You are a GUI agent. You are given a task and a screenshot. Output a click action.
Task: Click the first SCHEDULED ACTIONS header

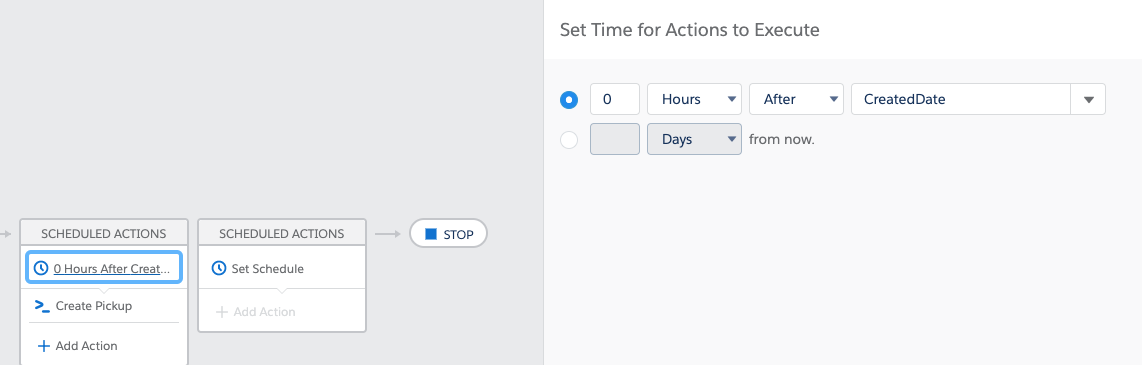(x=103, y=234)
